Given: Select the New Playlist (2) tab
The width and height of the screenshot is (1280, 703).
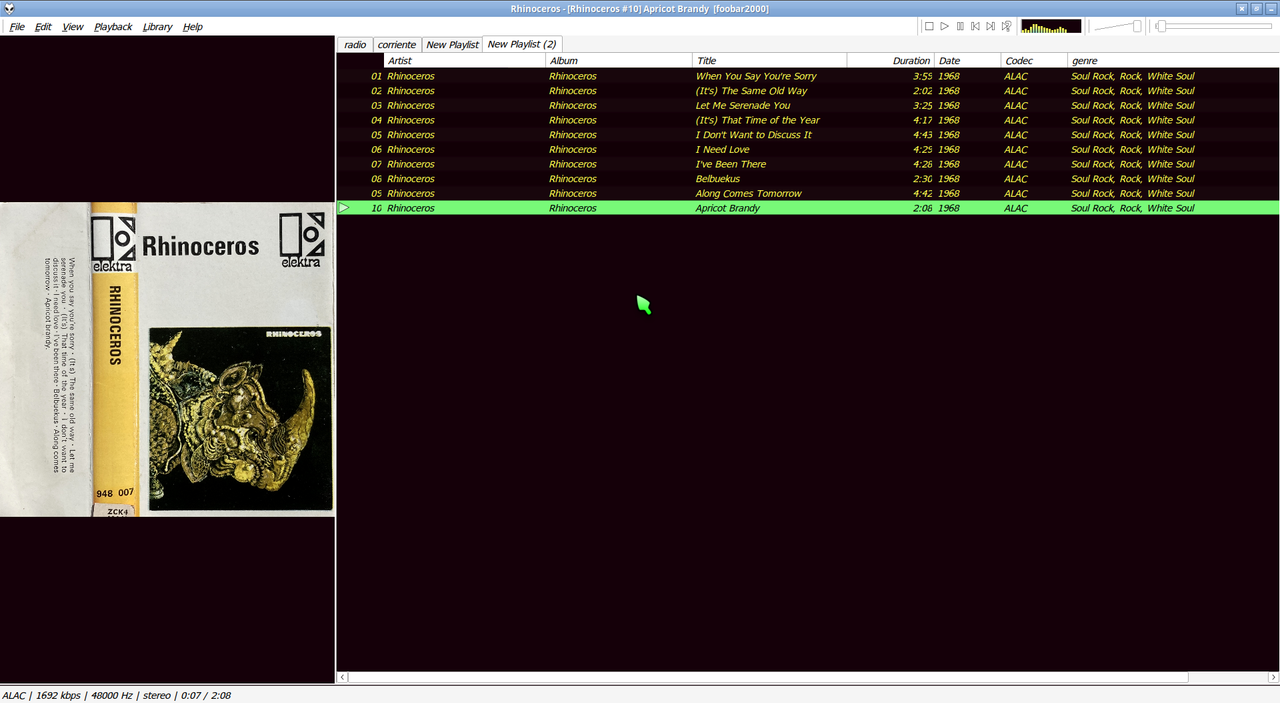Looking at the screenshot, I should click(x=522, y=44).
